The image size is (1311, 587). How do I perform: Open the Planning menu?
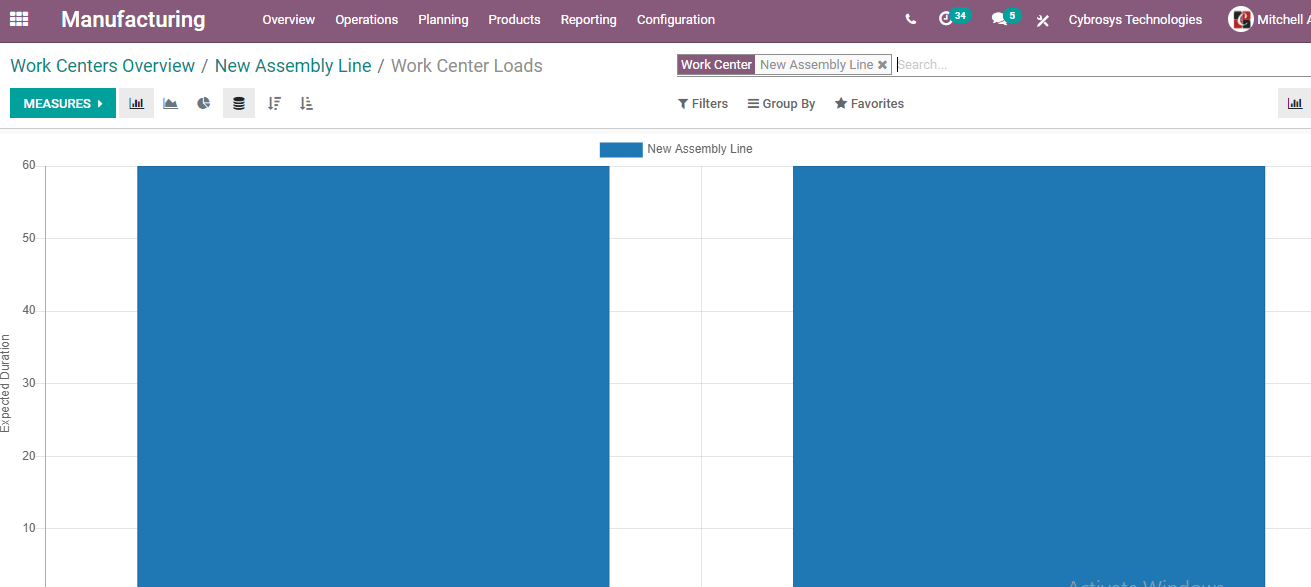point(443,20)
